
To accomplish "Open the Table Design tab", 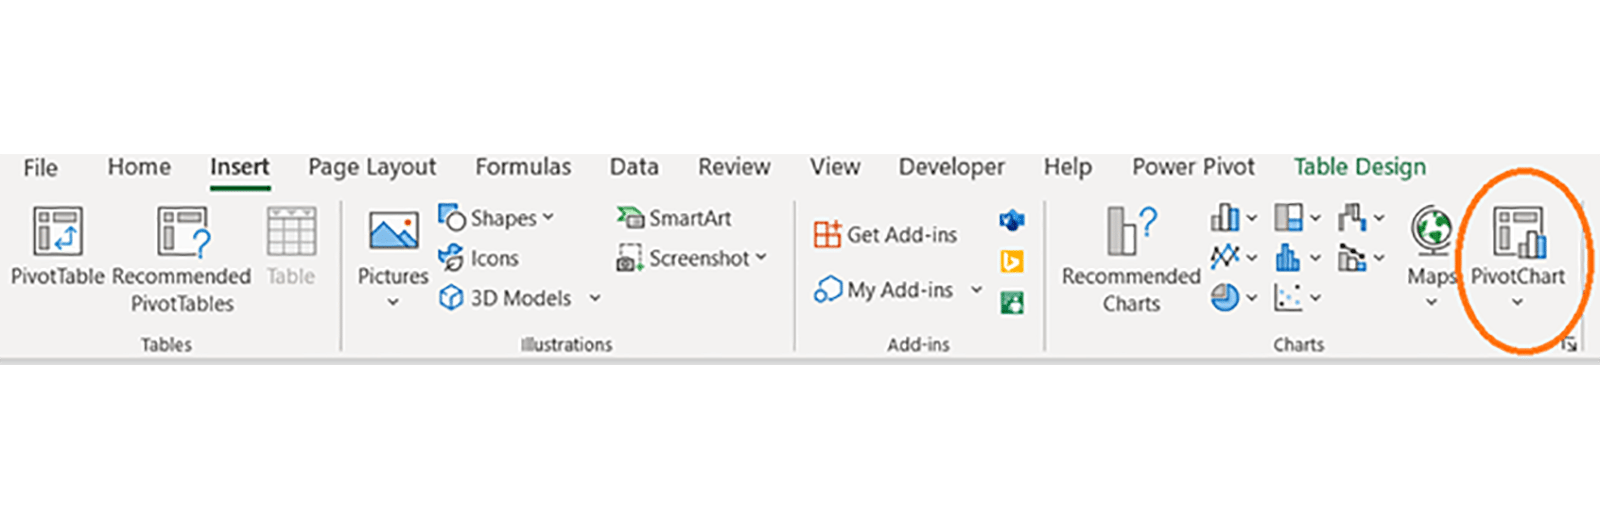I will 1359,167.
